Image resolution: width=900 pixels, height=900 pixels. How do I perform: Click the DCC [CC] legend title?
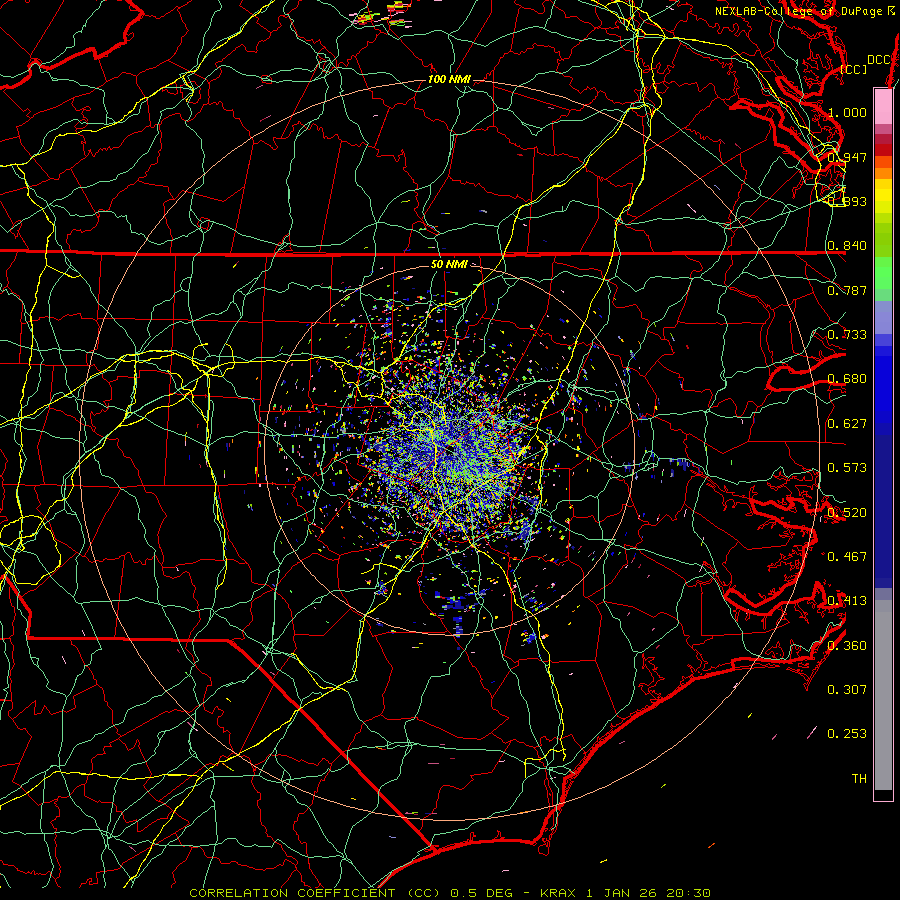(x=866, y=64)
